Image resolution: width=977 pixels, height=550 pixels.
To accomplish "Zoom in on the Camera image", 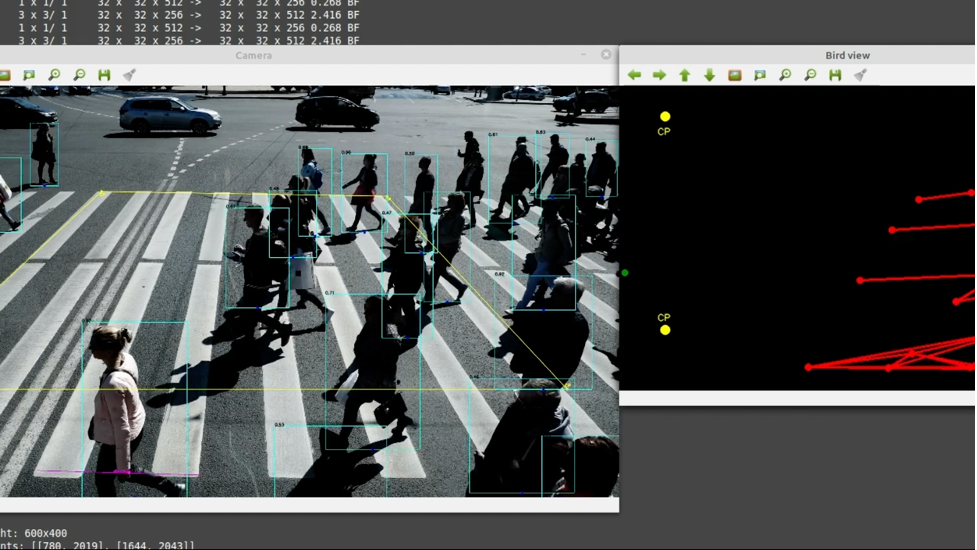I will click(54, 75).
